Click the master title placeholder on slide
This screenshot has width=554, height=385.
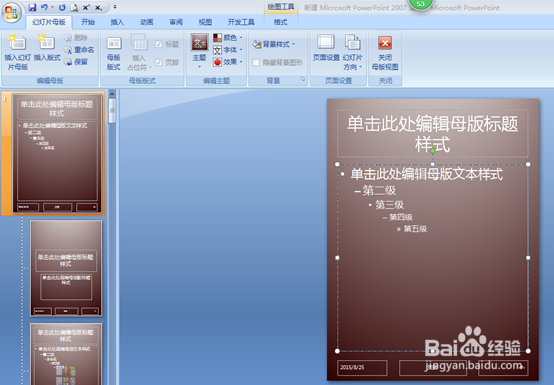[432, 134]
